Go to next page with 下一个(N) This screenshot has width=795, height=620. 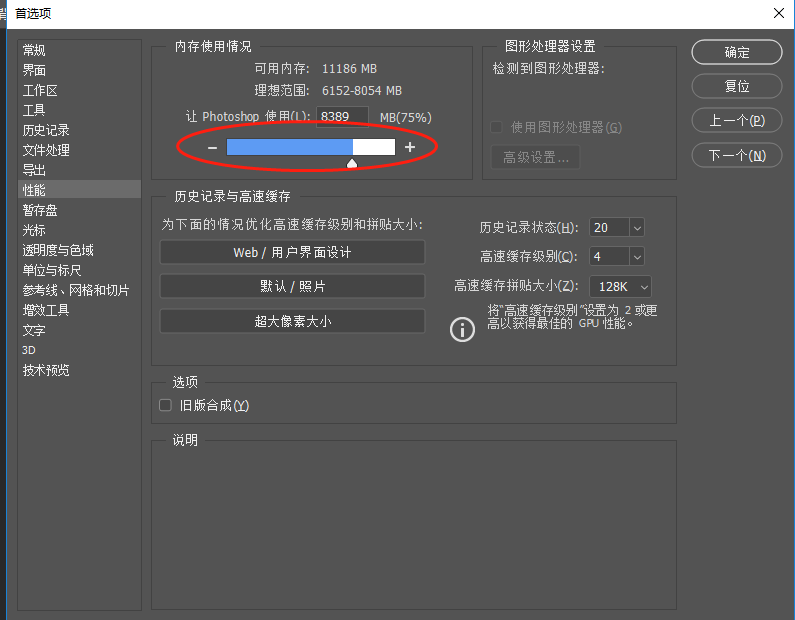737,155
